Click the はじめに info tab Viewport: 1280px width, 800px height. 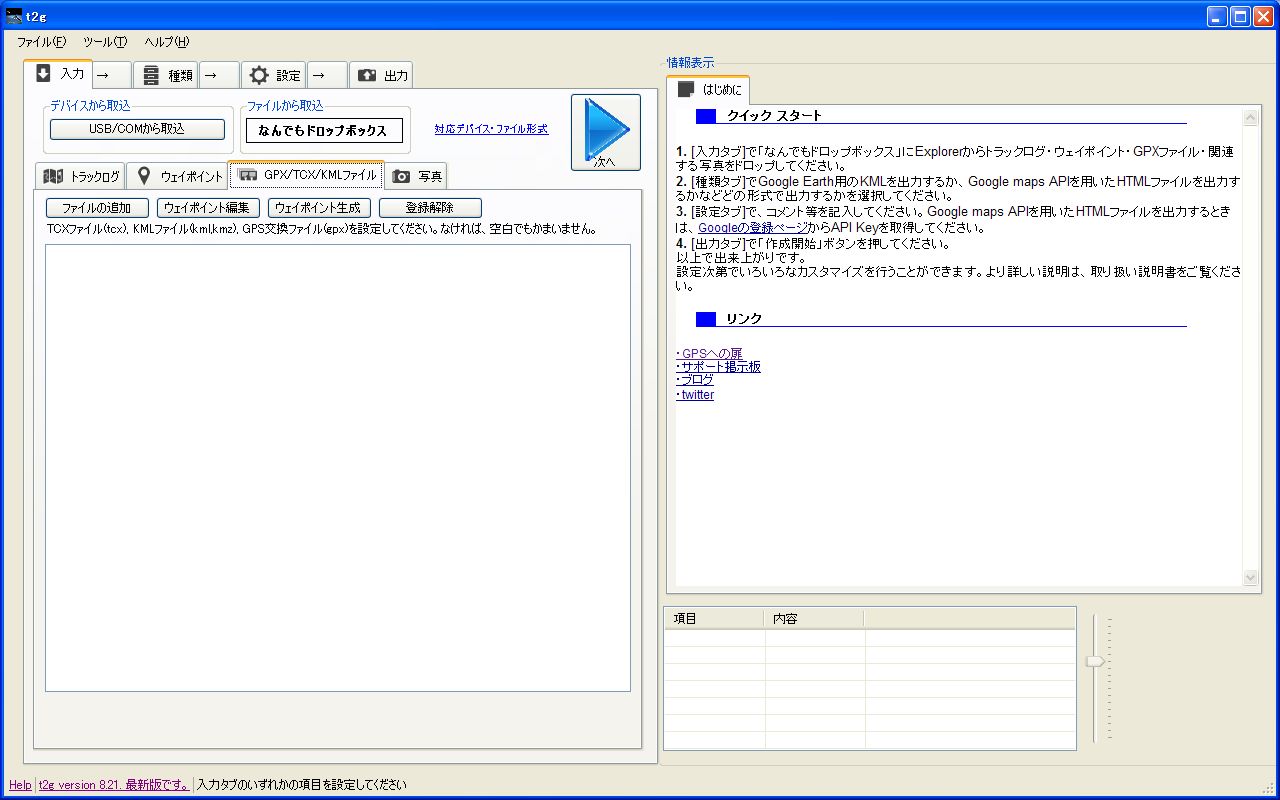(708, 89)
